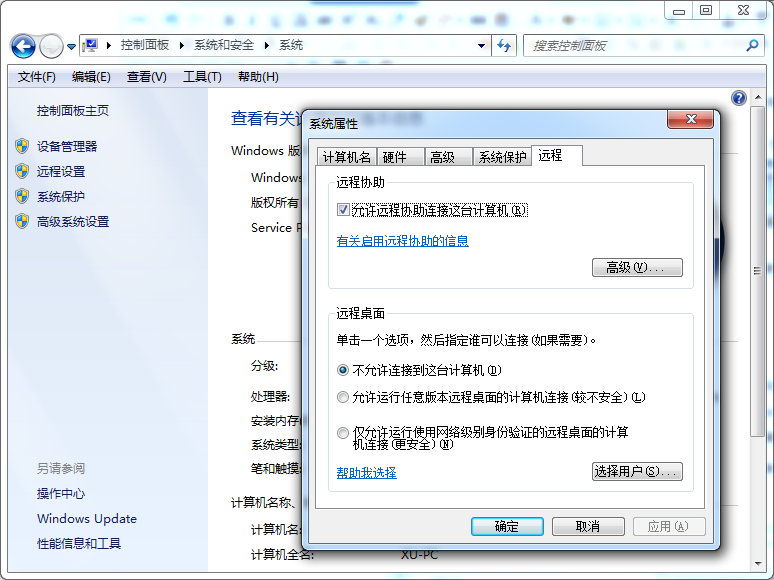This screenshot has width=774, height=580.
Task: Open the address bar history dropdown arrow
Action: [x=481, y=46]
